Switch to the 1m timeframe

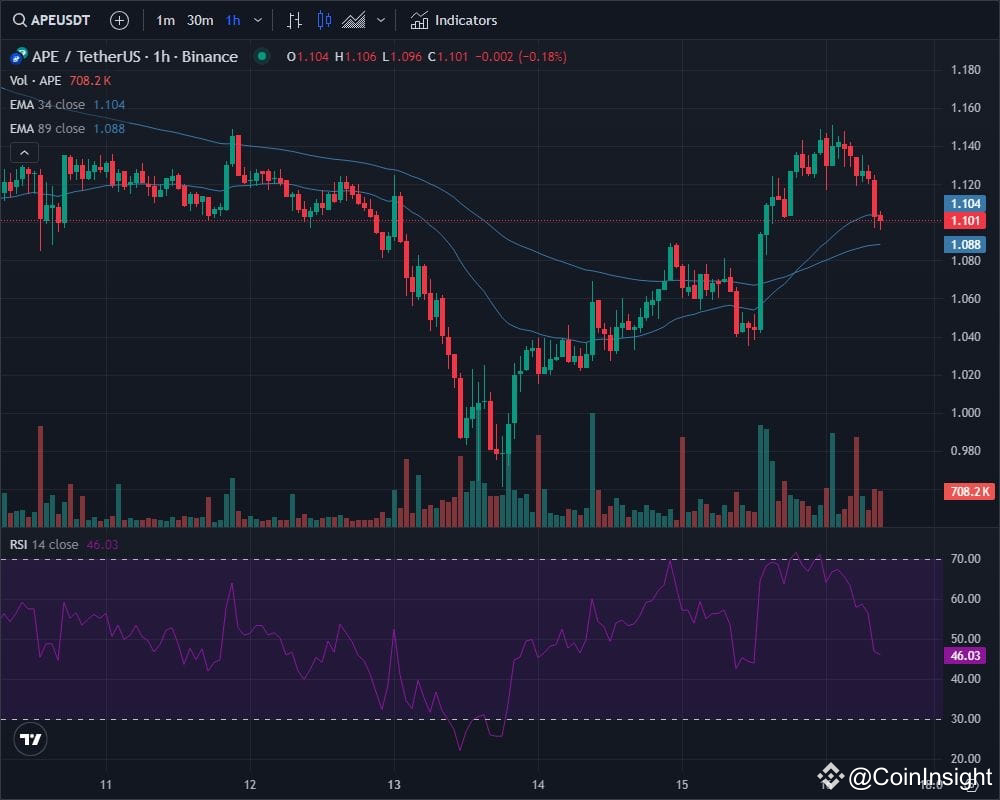[x=163, y=20]
